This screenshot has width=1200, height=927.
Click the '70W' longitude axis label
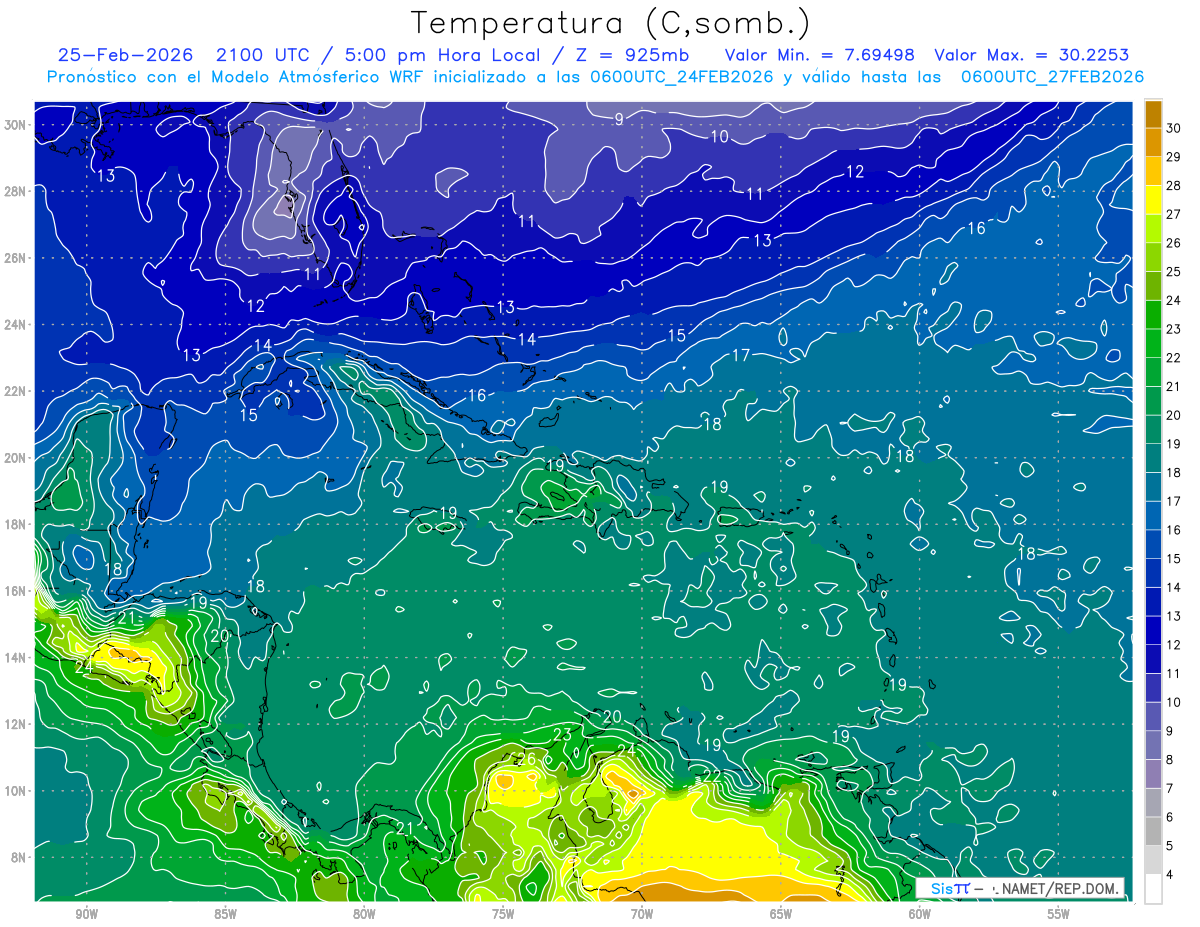coord(642,914)
